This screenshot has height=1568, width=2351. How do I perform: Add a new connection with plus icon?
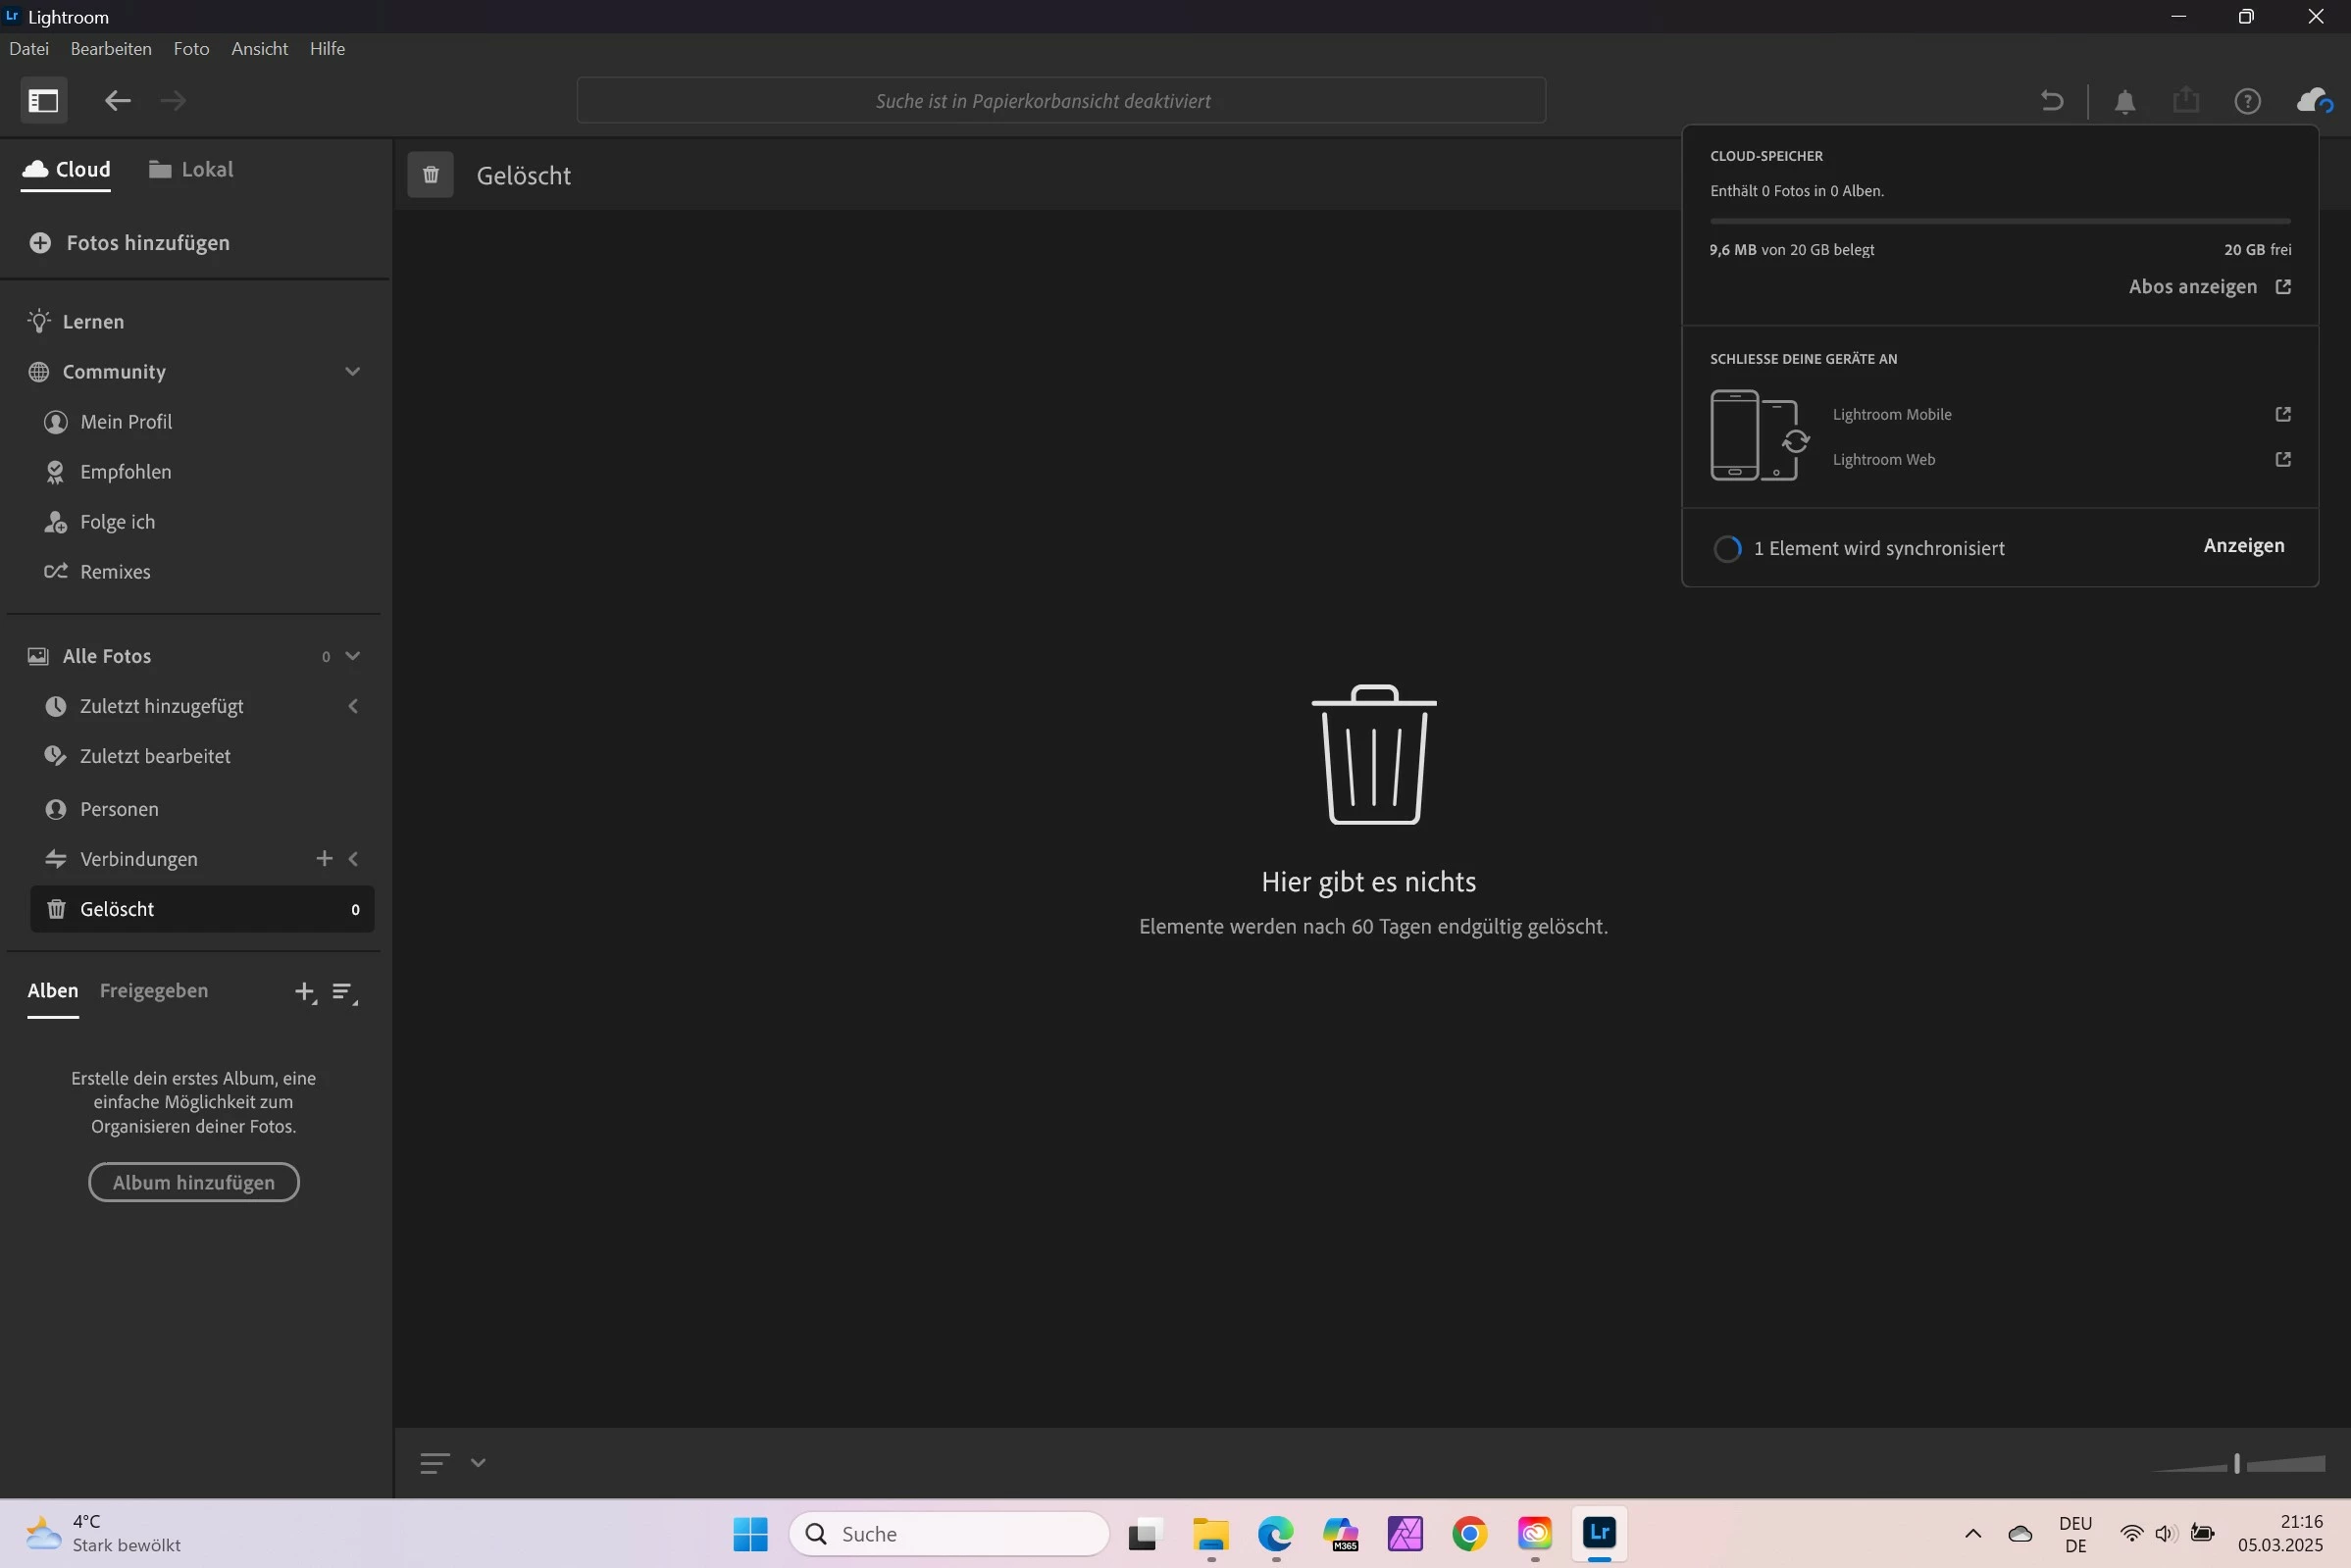pyautogui.click(x=323, y=858)
